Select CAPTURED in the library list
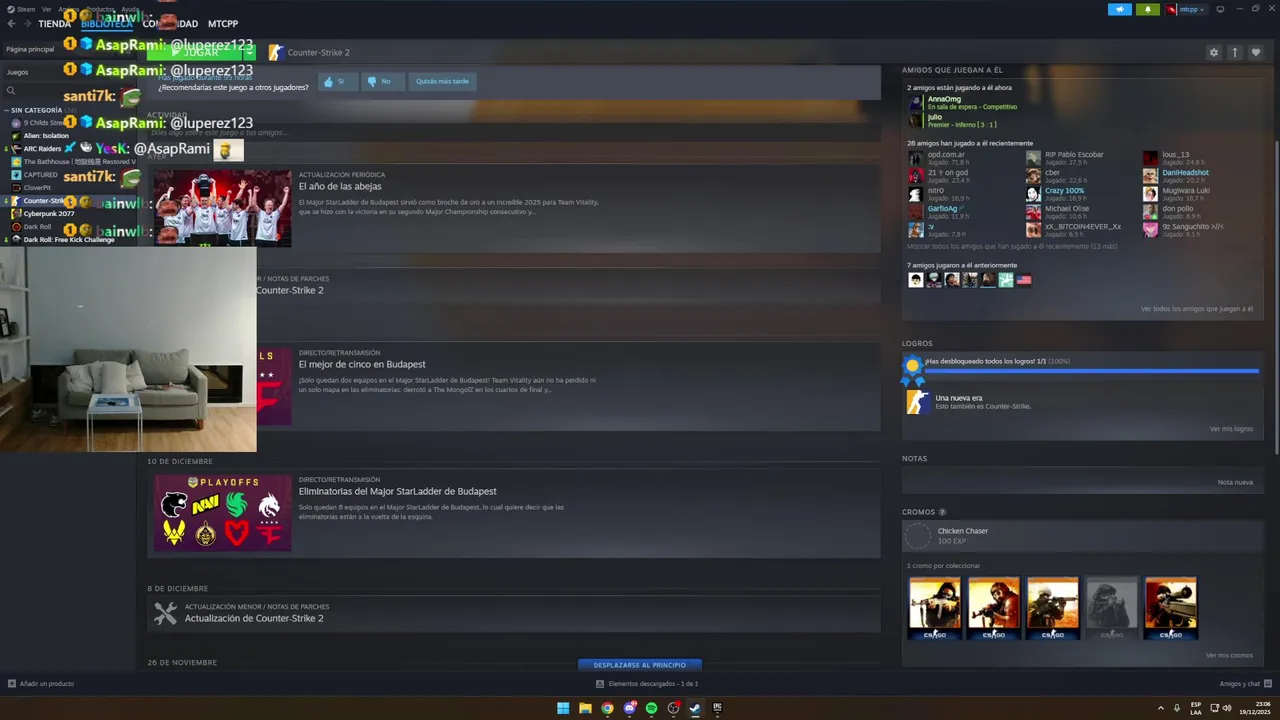This screenshot has width=1280, height=720. click(41, 175)
